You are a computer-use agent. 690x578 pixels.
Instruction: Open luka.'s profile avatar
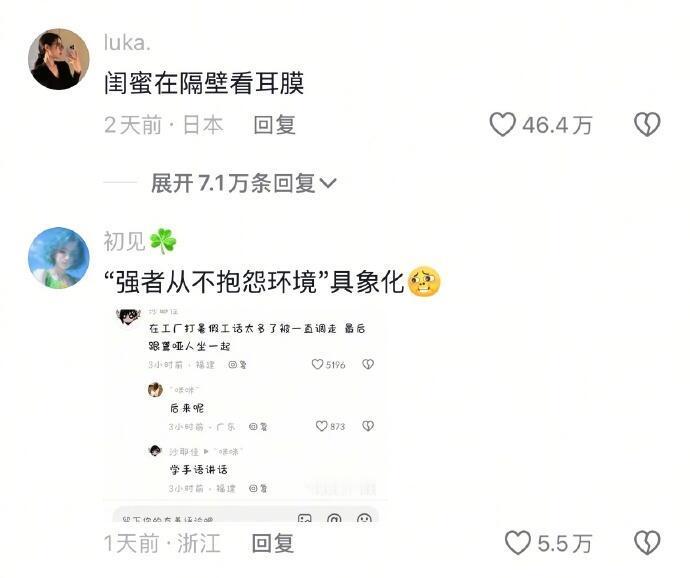[59, 59]
